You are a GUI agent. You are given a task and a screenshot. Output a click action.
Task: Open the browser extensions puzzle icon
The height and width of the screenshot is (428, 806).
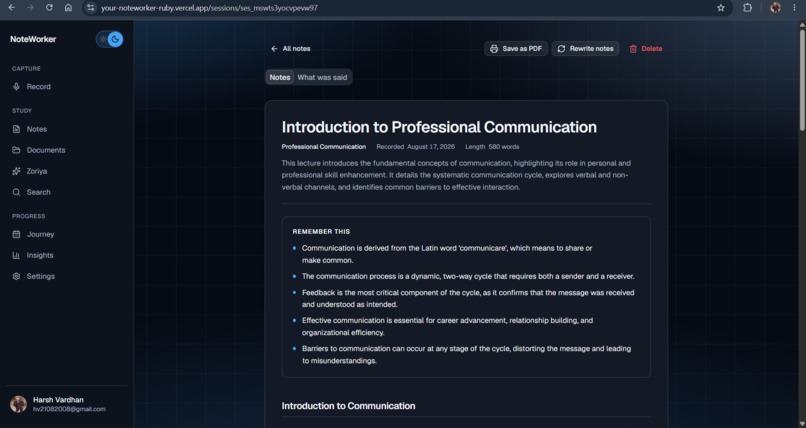coord(747,8)
